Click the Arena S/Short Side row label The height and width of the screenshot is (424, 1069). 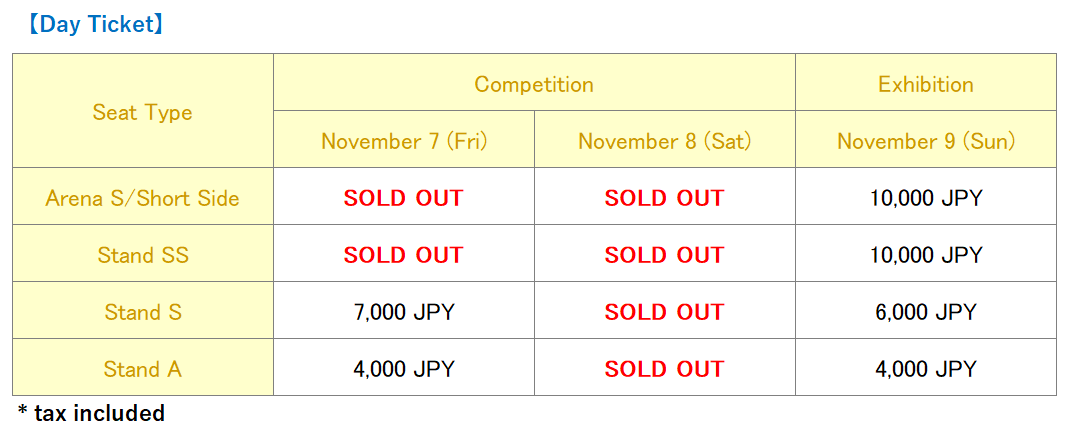click(x=142, y=198)
